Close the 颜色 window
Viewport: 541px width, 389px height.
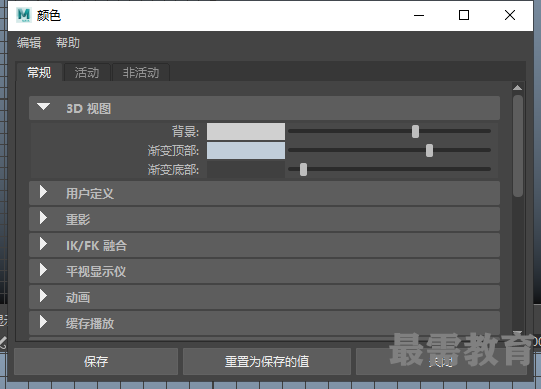pos(510,15)
